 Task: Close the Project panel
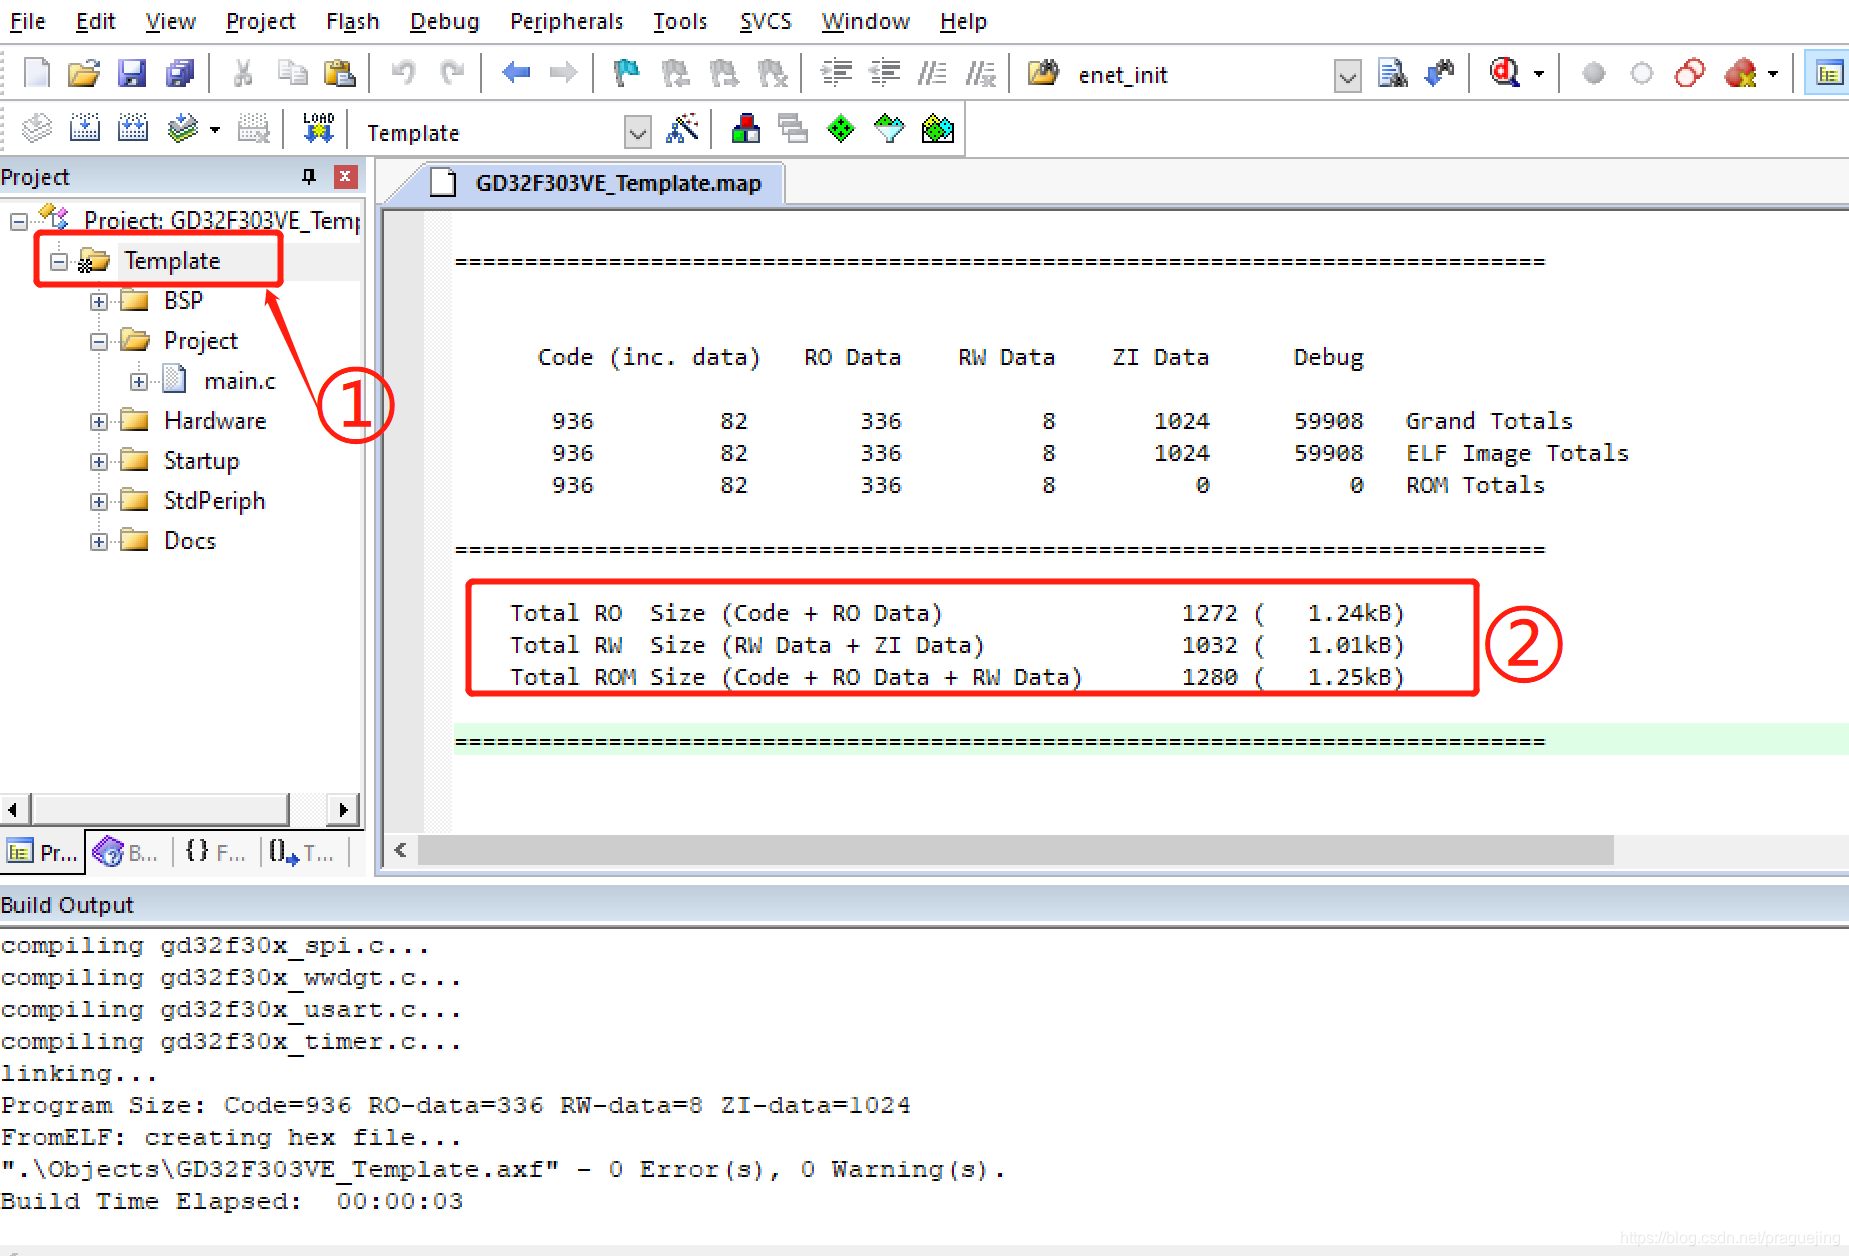(x=345, y=177)
